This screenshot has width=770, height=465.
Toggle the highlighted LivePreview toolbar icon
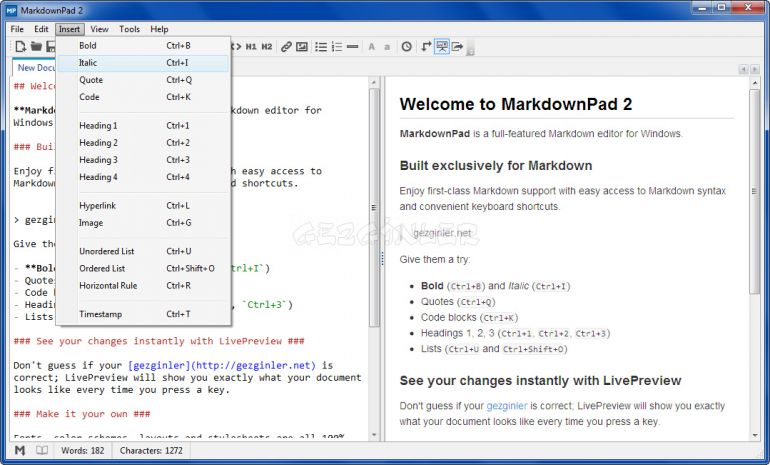442,47
